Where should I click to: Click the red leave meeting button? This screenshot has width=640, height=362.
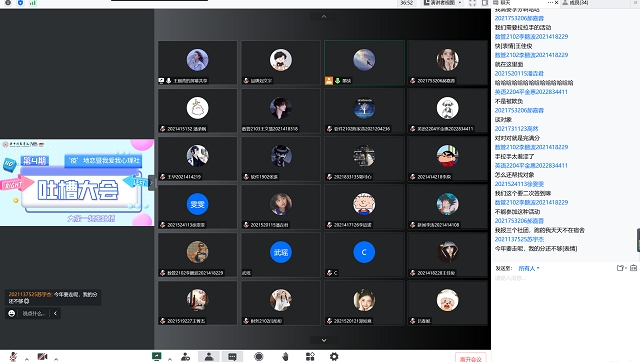[471, 358]
